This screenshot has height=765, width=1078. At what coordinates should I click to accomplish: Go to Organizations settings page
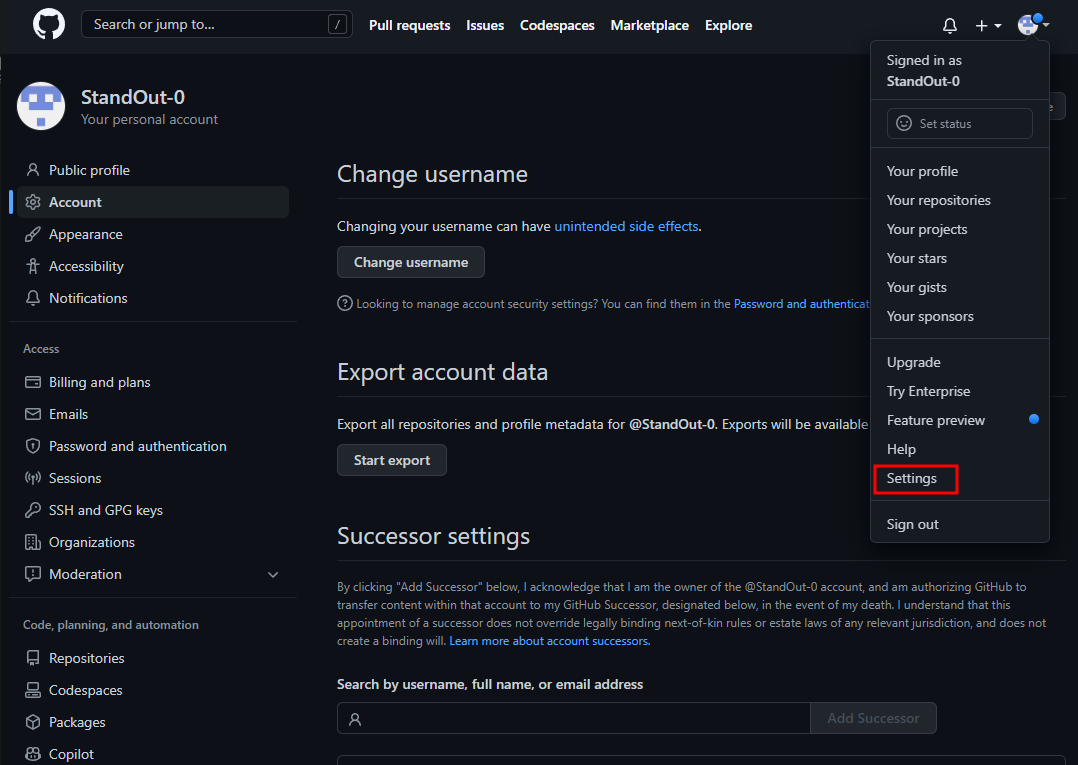[153, 542]
